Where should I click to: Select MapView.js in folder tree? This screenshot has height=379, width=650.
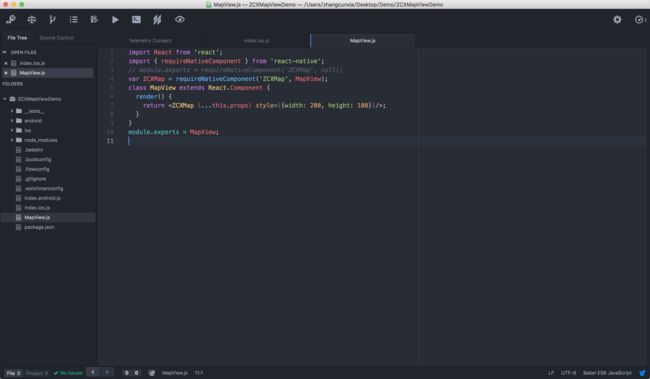[37, 218]
